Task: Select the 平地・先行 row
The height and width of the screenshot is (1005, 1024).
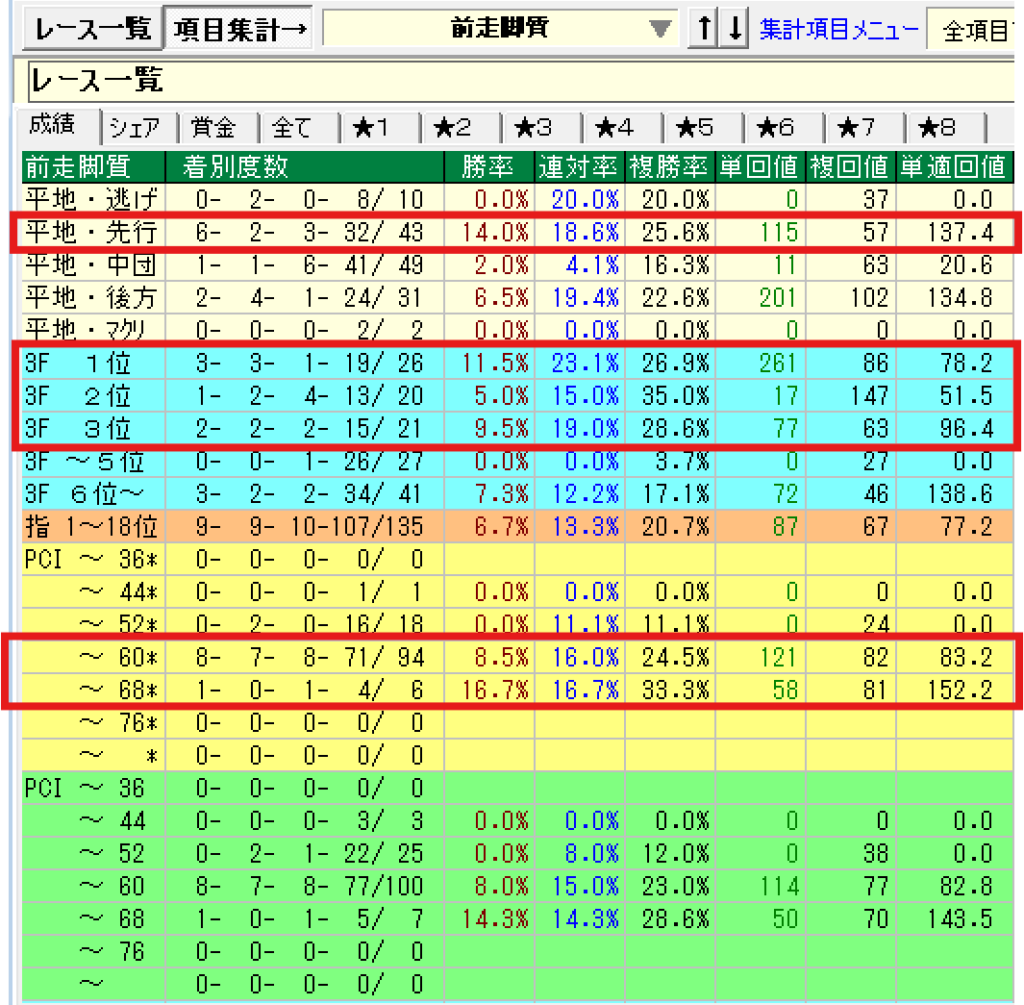Action: (92, 233)
